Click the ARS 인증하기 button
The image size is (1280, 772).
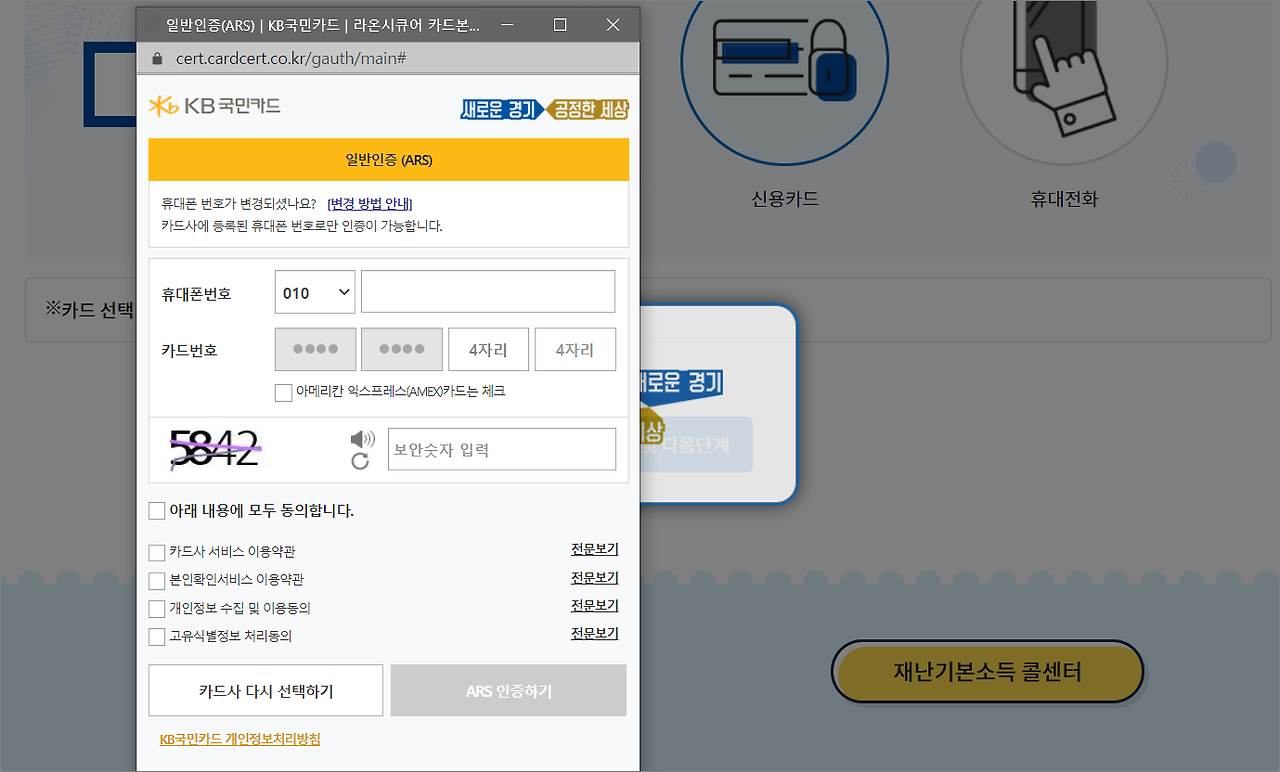509,691
